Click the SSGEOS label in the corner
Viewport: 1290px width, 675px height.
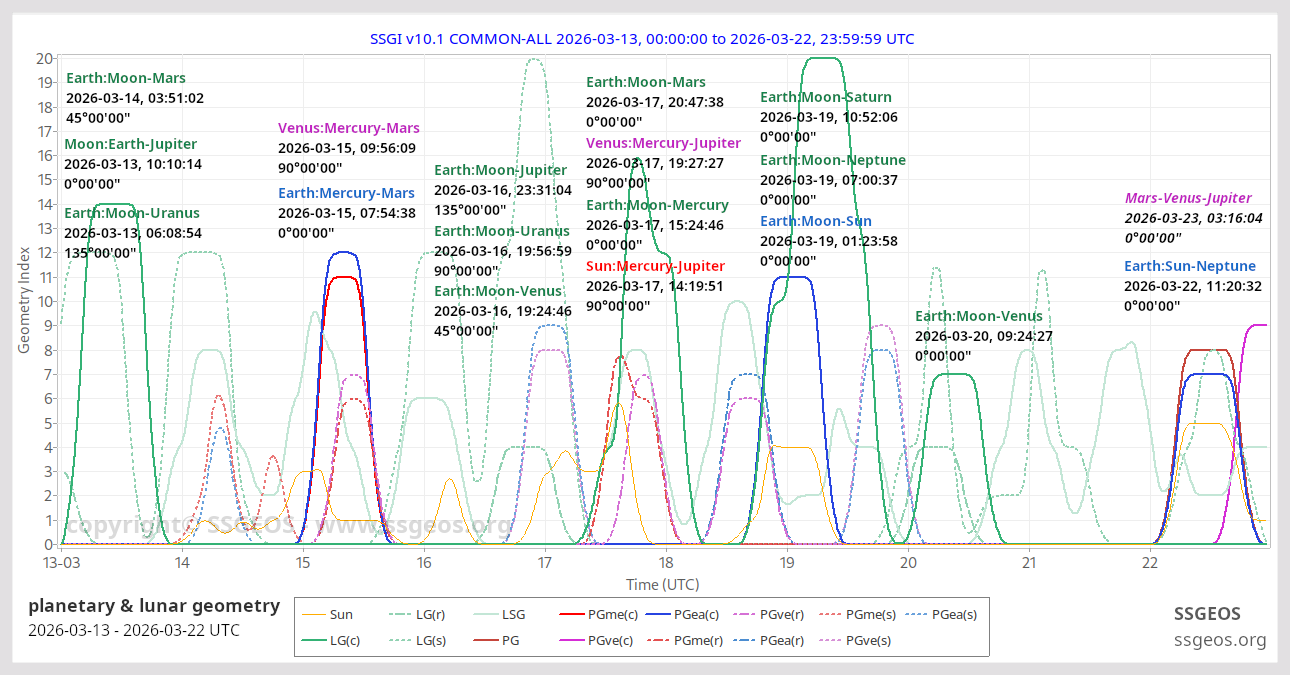pyautogui.click(x=1208, y=613)
